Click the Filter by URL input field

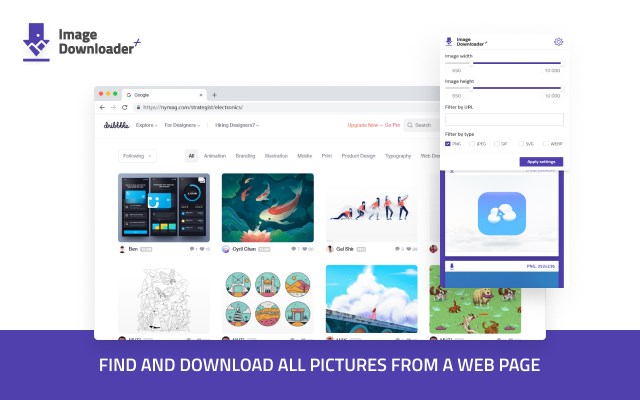pyautogui.click(x=504, y=119)
